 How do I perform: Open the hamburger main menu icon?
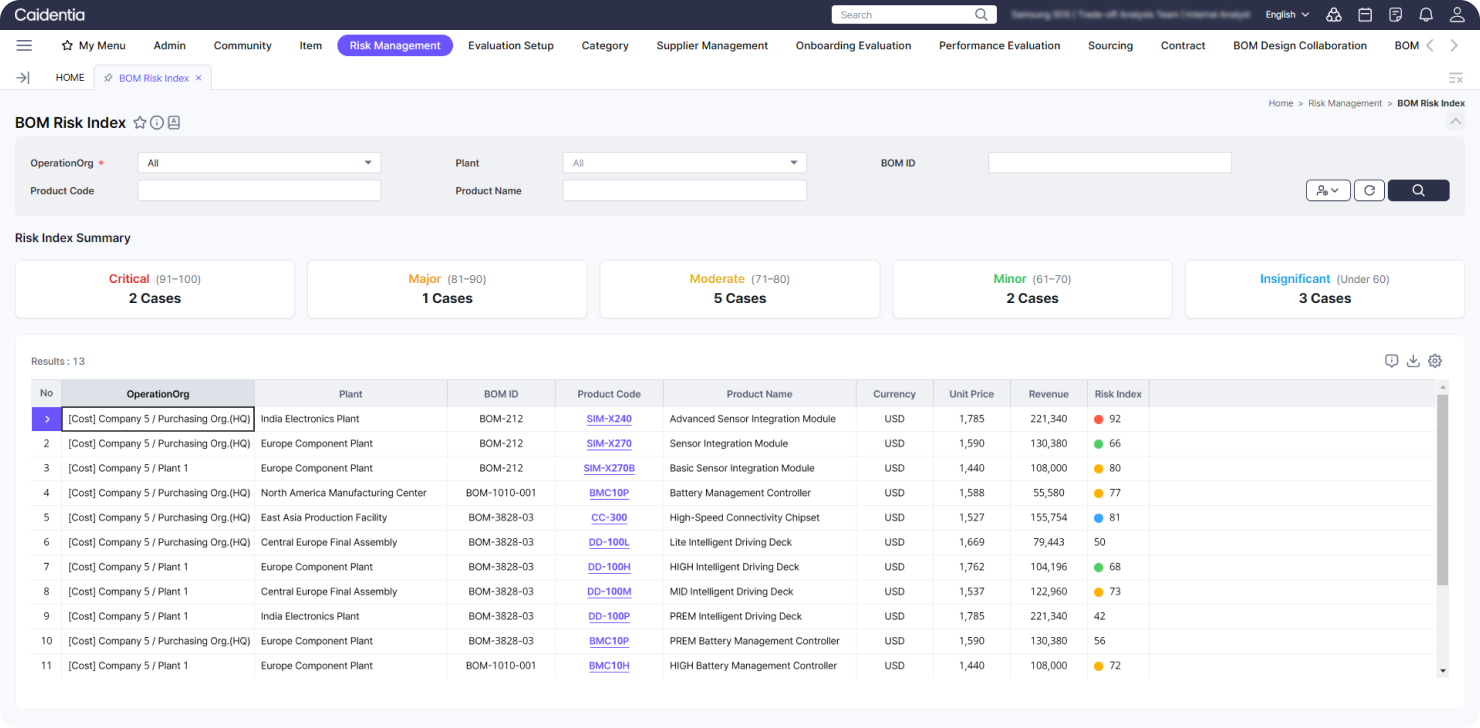25,46
